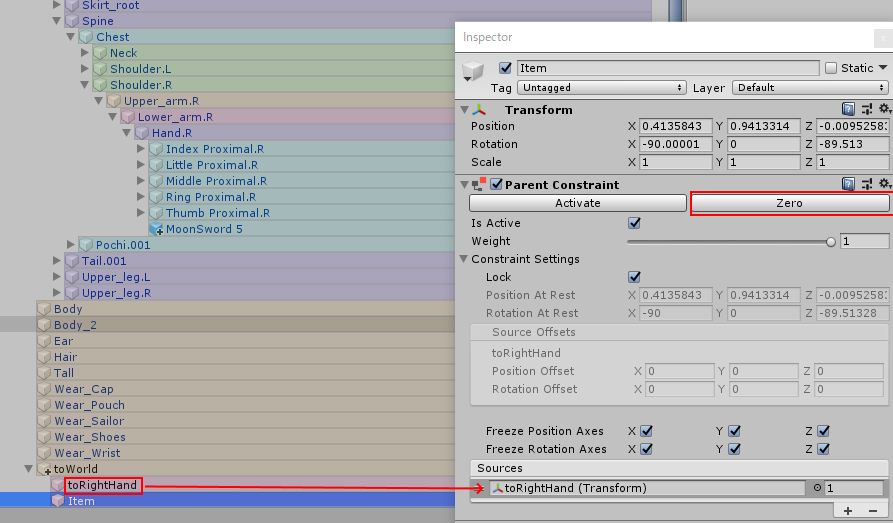Viewport: 893px width, 523px height.
Task: Click the Activate button
Action: [x=577, y=203]
